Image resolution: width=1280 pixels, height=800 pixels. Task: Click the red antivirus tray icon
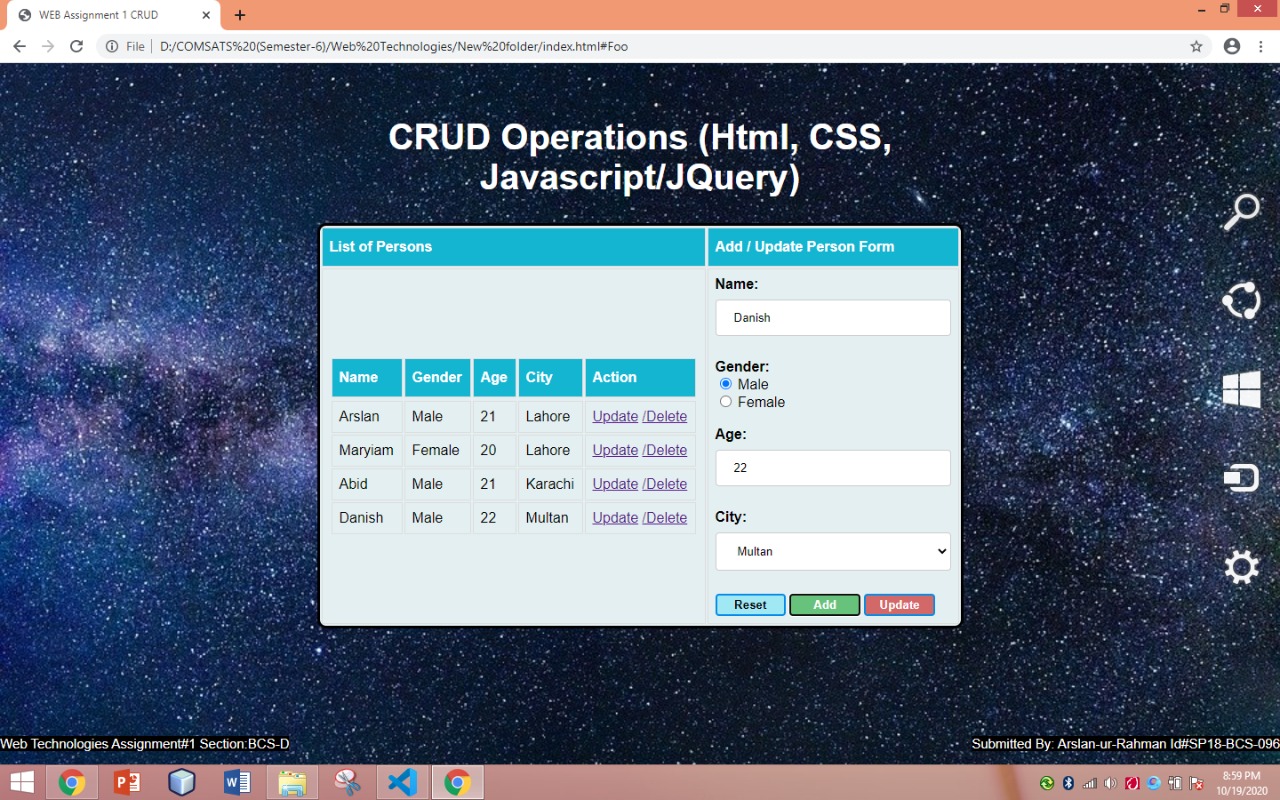pos(1132,783)
